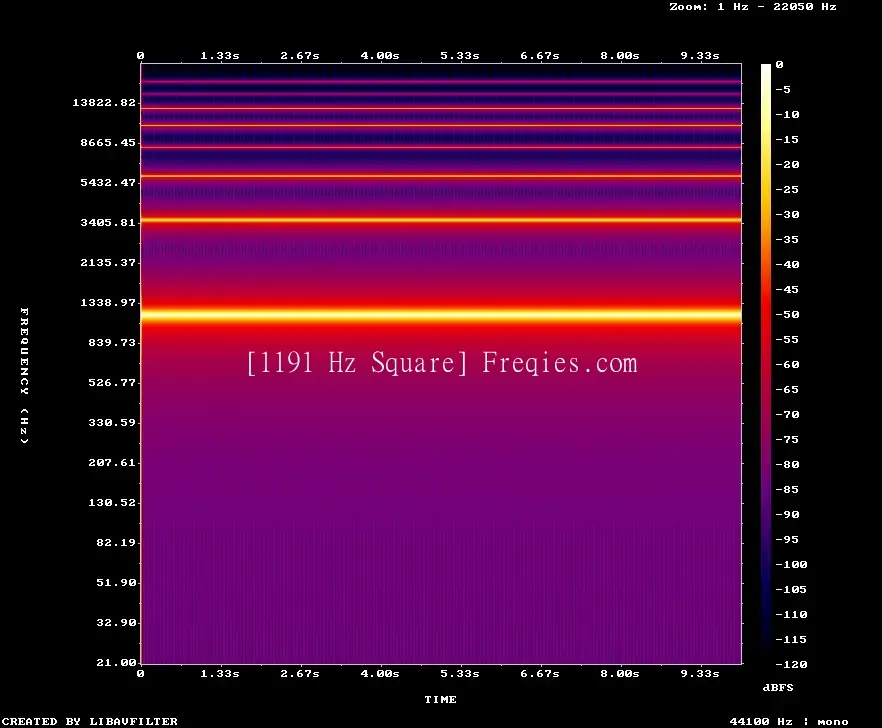
Task: Select the "-75" dBFS scale label
Action: pyautogui.click(x=787, y=439)
